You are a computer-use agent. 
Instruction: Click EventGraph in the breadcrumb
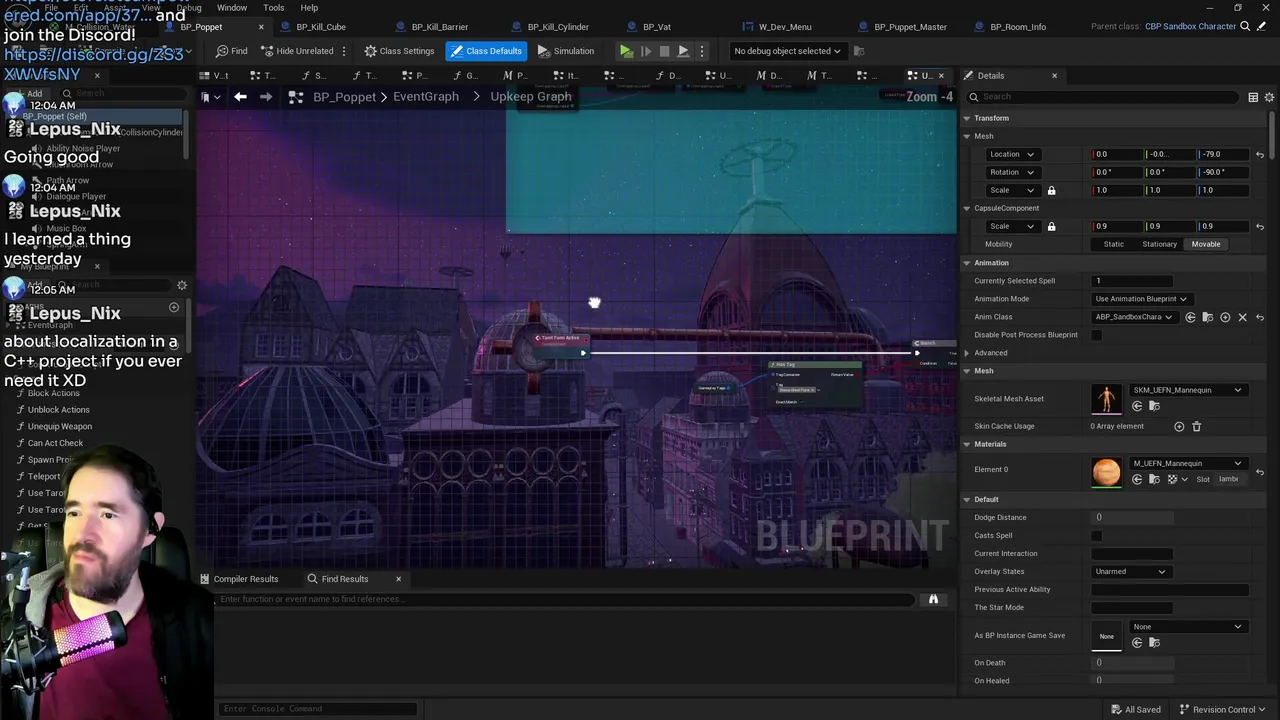coord(426,97)
